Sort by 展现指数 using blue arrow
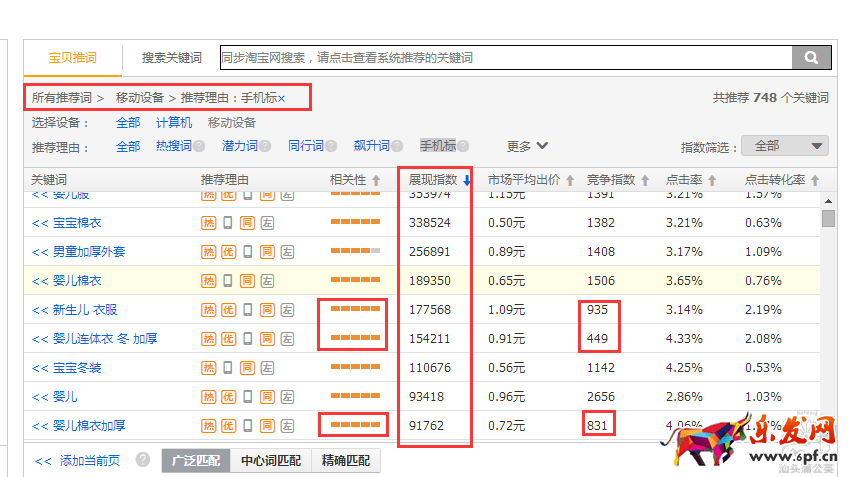 pyautogui.click(x=467, y=181)
